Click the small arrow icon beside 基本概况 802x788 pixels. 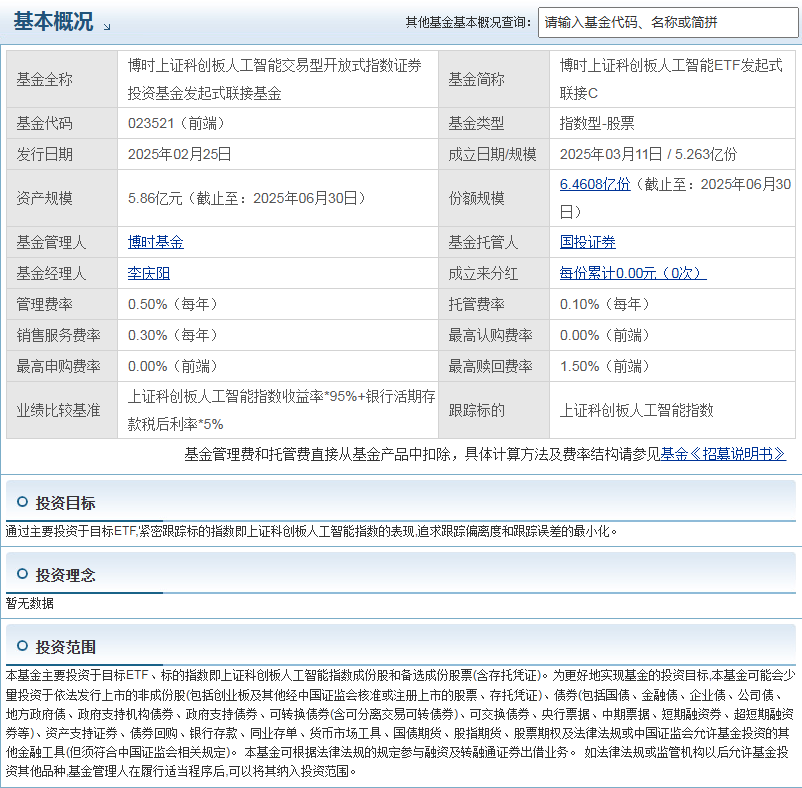107,27
